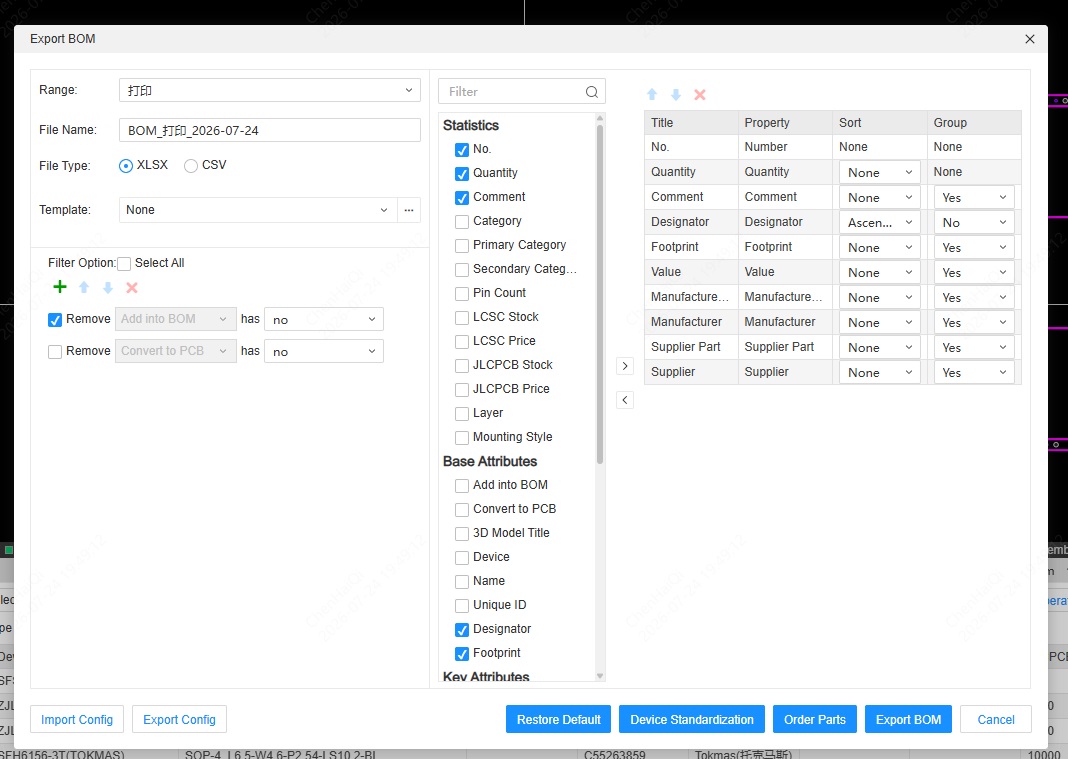Select the No. row in table
This screenshot has height=759, width=1068.
(832, 146)
